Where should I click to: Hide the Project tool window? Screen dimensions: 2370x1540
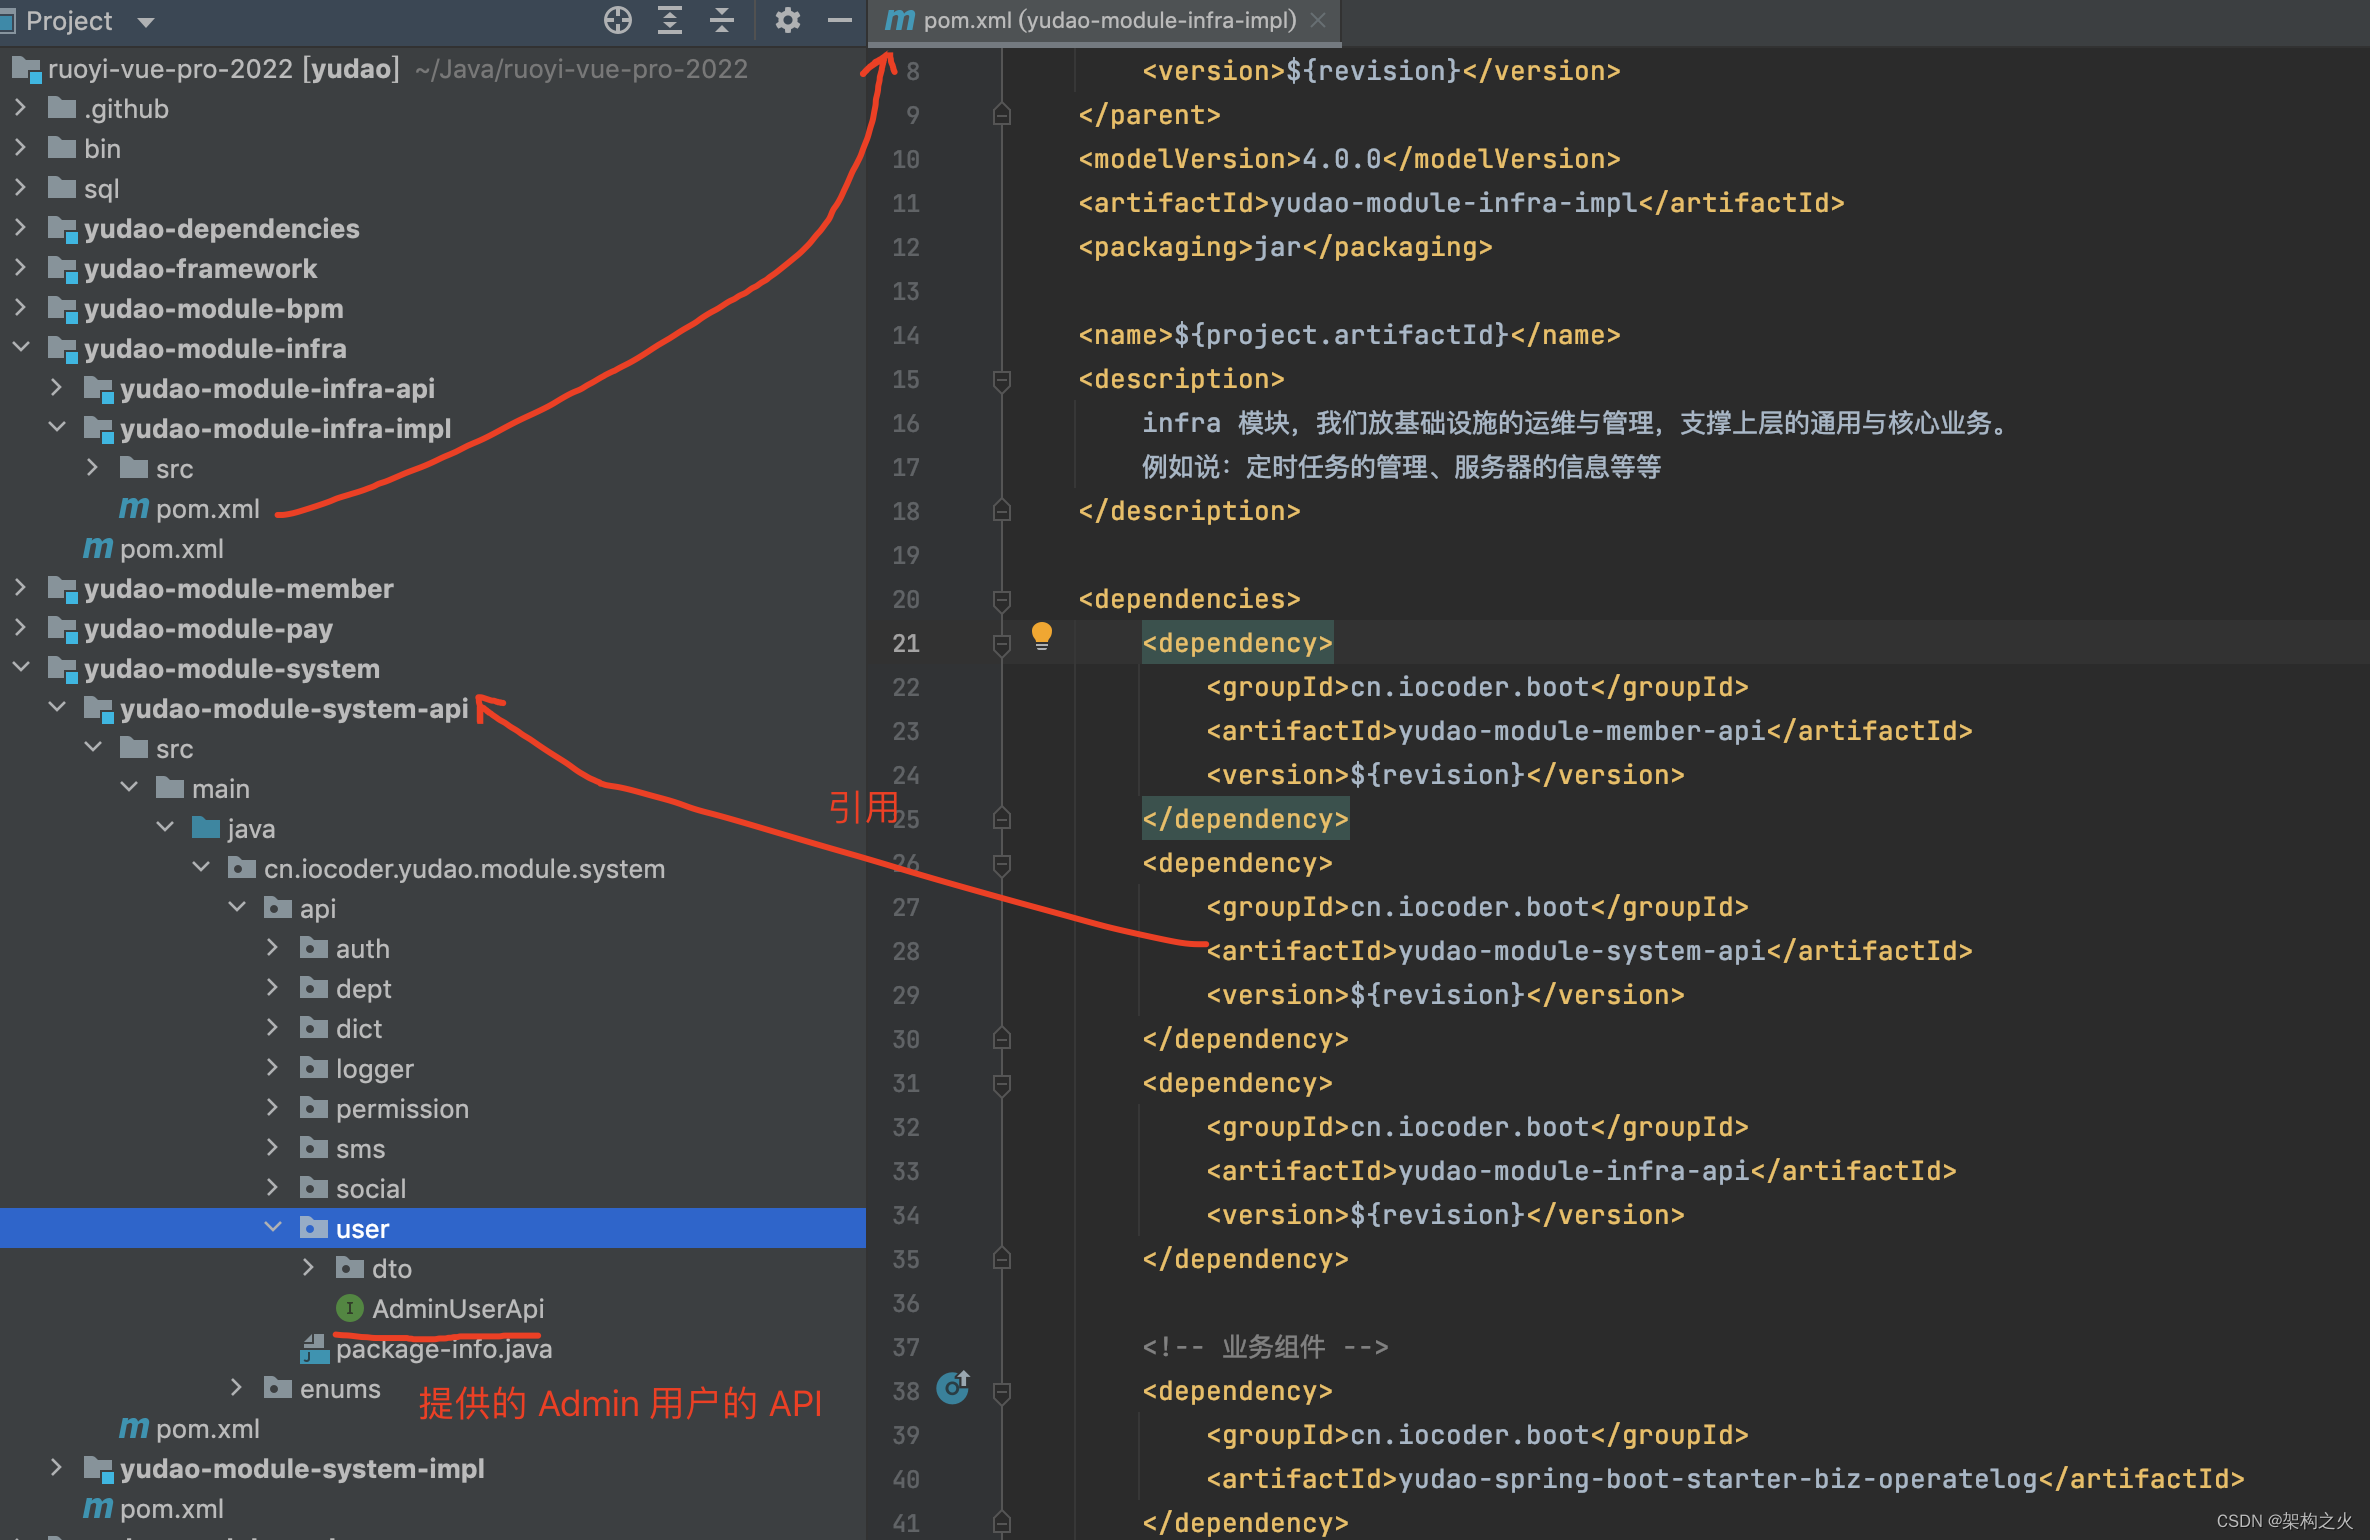840,20
